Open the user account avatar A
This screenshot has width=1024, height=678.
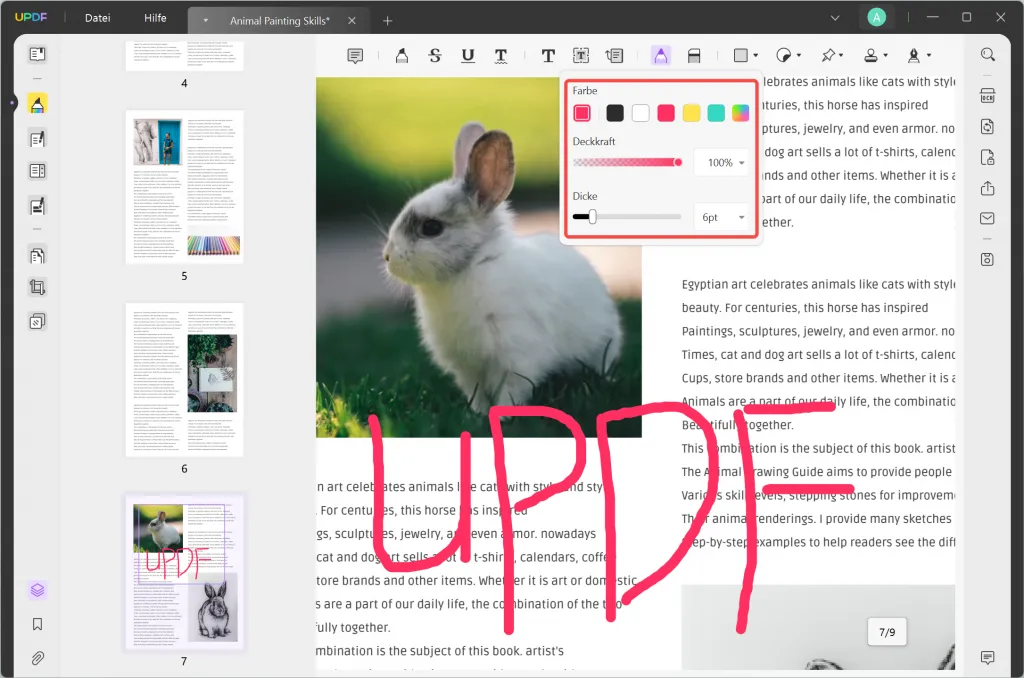(876, 18)
